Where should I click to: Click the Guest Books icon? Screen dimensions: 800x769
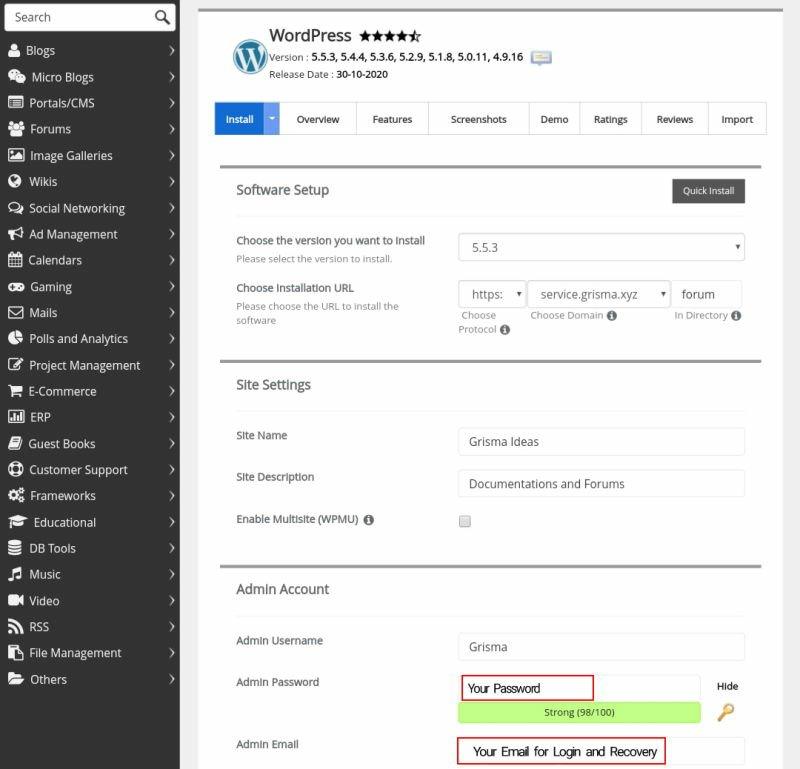(15, 443)
